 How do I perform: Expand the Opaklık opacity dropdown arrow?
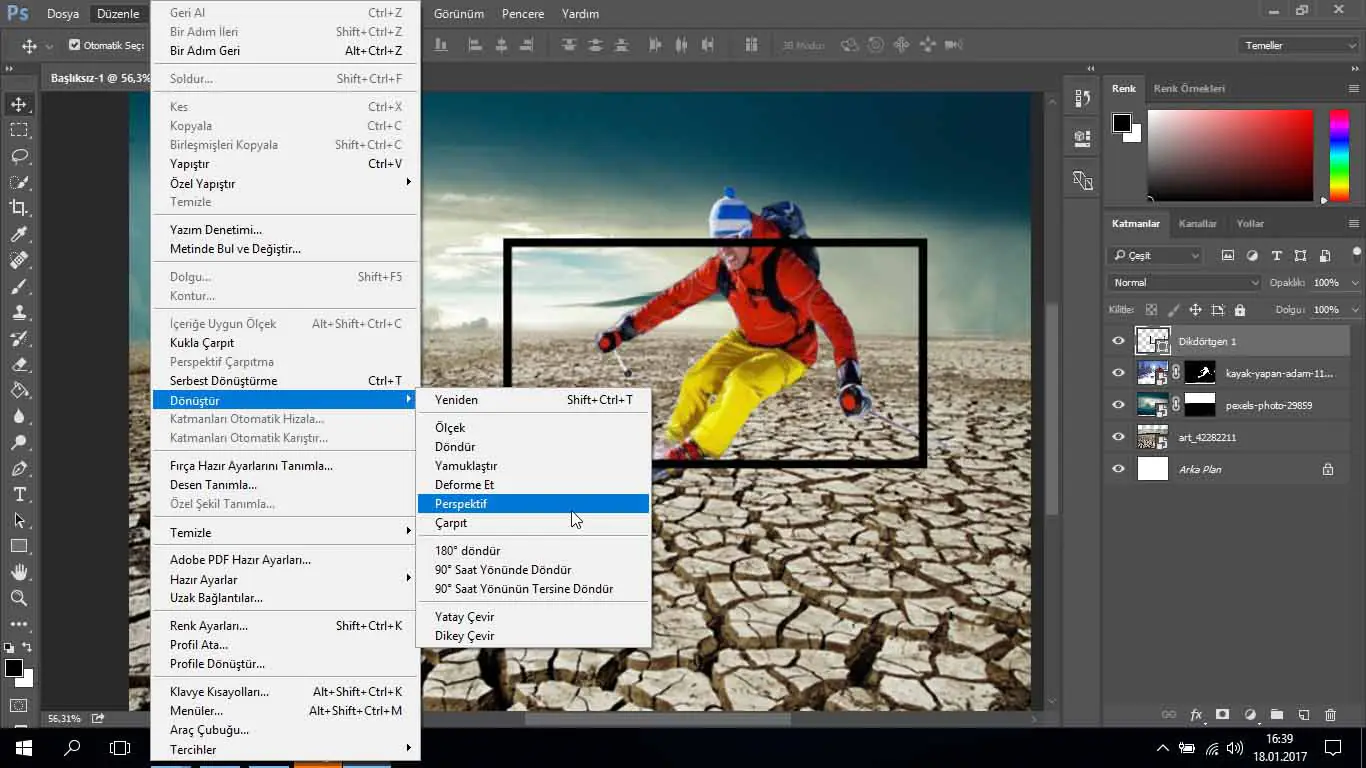pos(1353,283)
